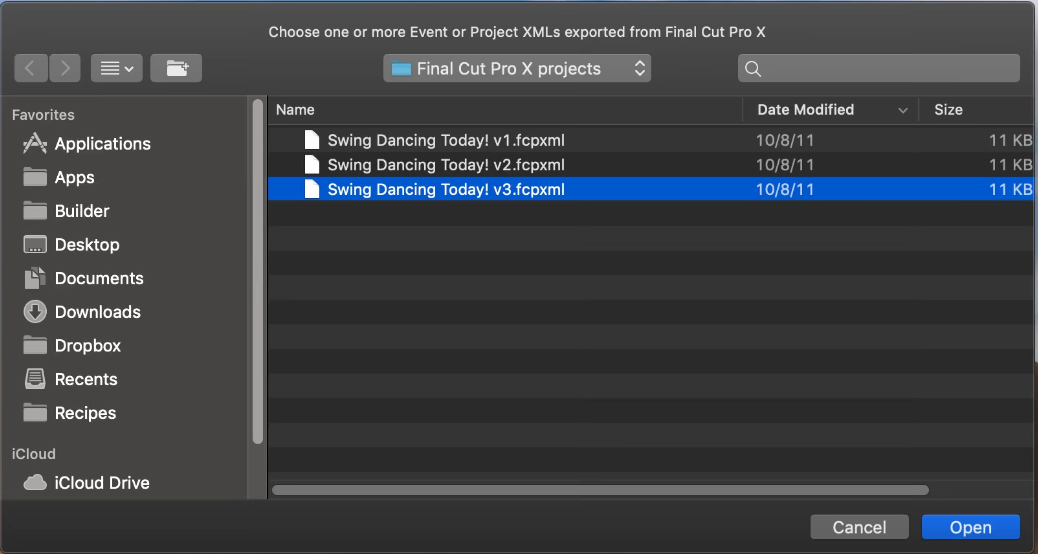Image resolution: width=1038 pixels, height=554 pixels.
Task: Open the Desktop location in the sidebar
Action: (x=86, y=245)
